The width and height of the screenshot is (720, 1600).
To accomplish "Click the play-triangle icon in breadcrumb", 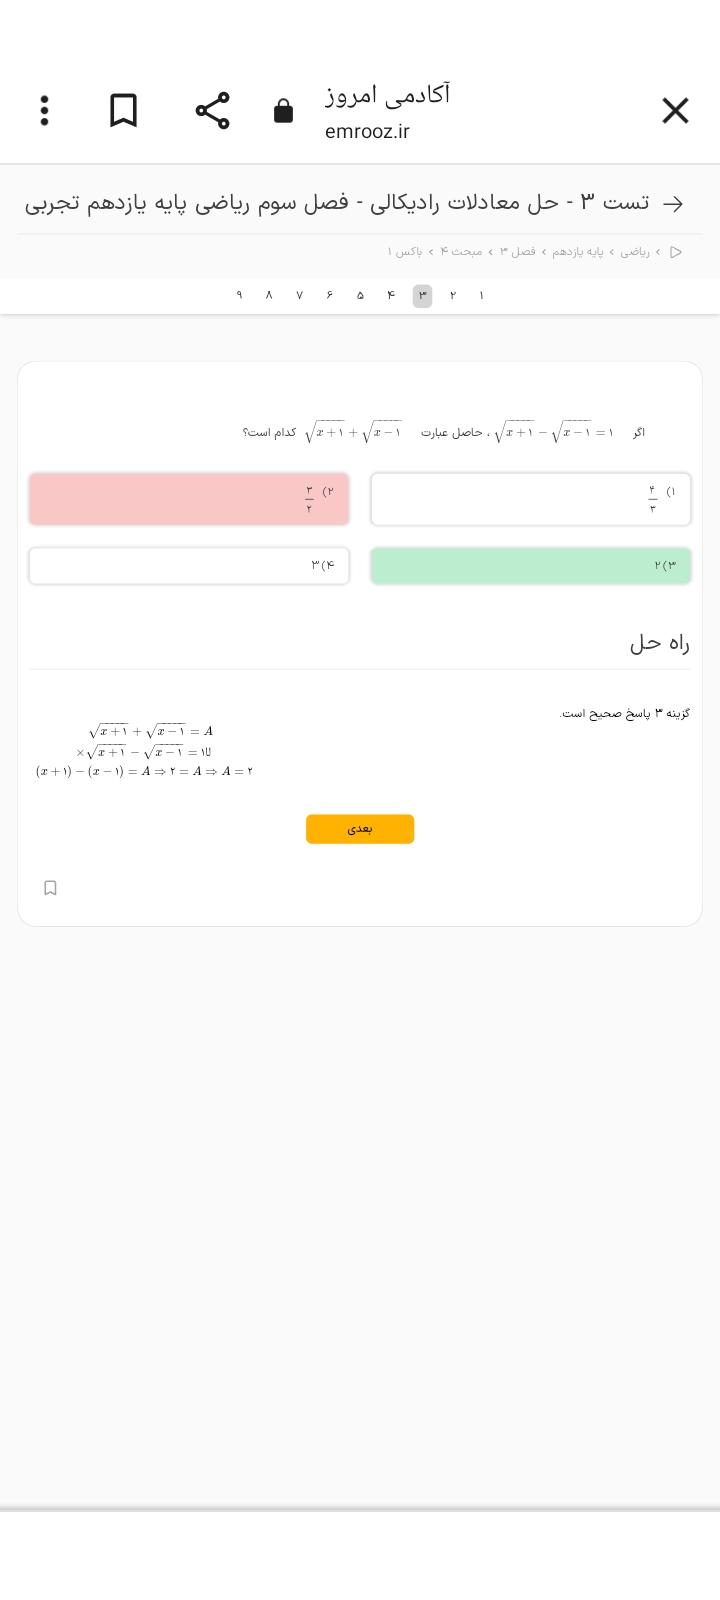I will pyautogui.click(x=676, y=252).
